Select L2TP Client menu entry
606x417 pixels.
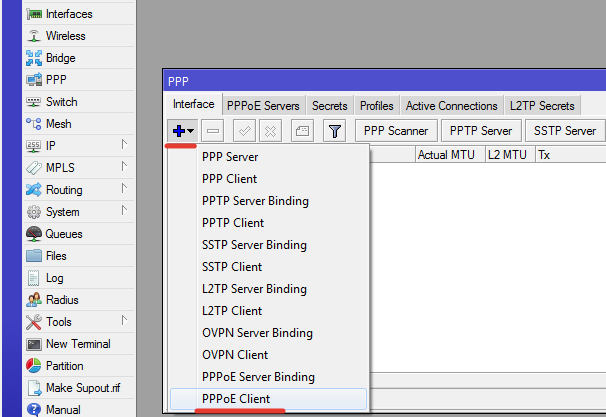click(x=269, y=311)
